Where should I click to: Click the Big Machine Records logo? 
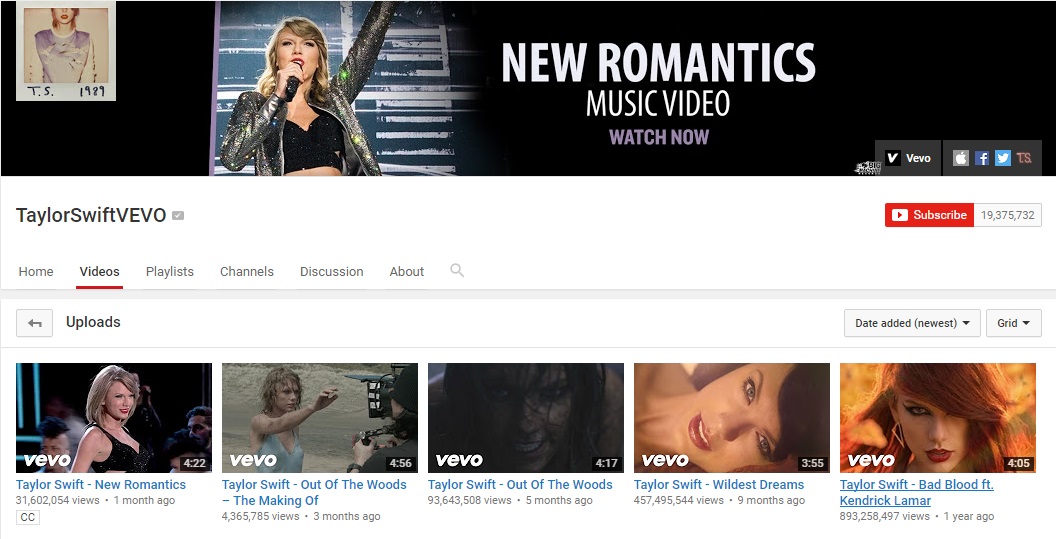867,167
